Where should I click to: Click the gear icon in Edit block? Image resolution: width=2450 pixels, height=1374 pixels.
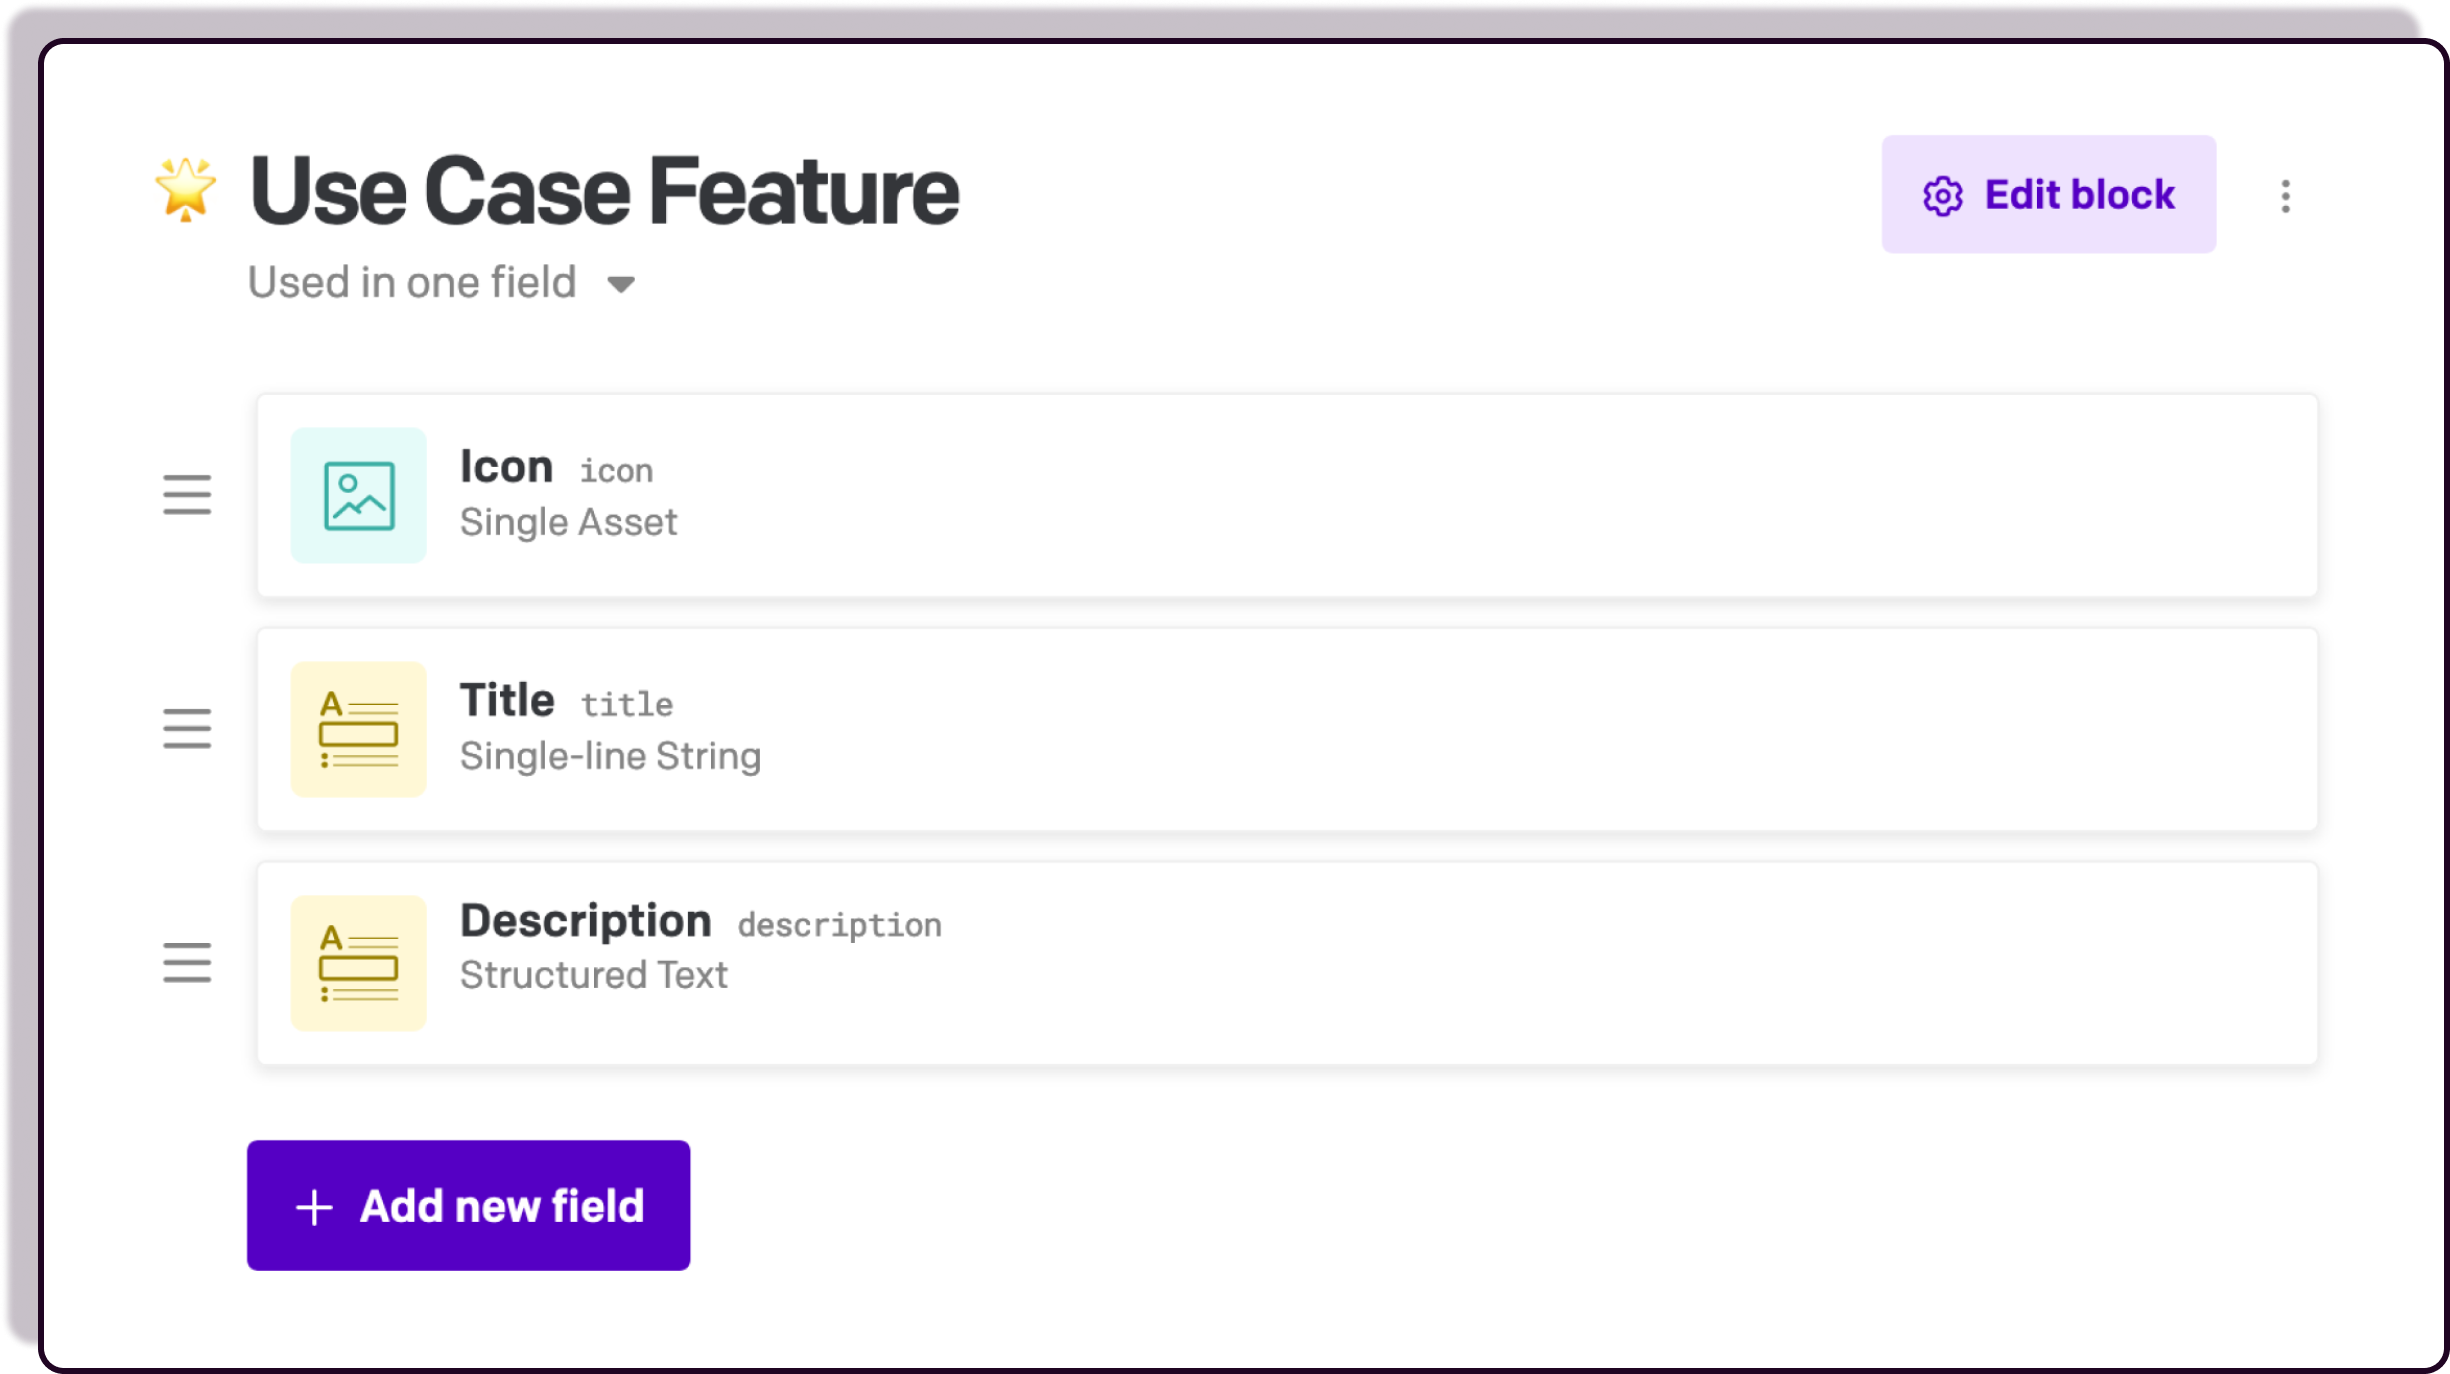[x=1942, y=196]
